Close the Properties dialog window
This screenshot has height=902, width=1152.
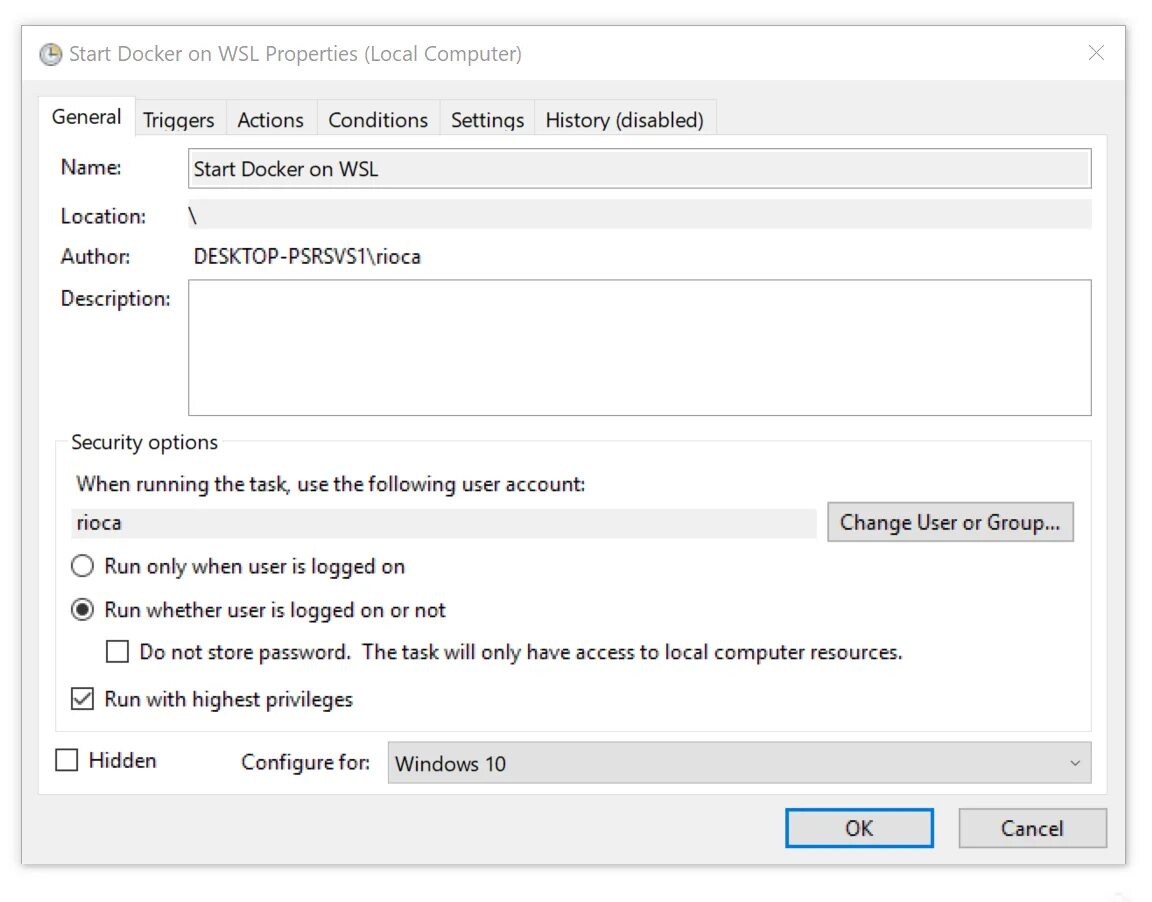coord(1096,53)
